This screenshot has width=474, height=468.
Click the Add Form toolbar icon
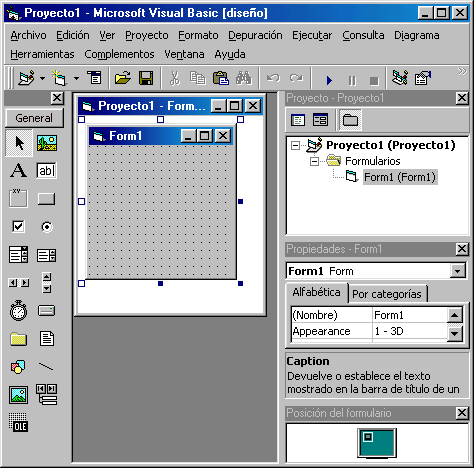coord(59,78)
